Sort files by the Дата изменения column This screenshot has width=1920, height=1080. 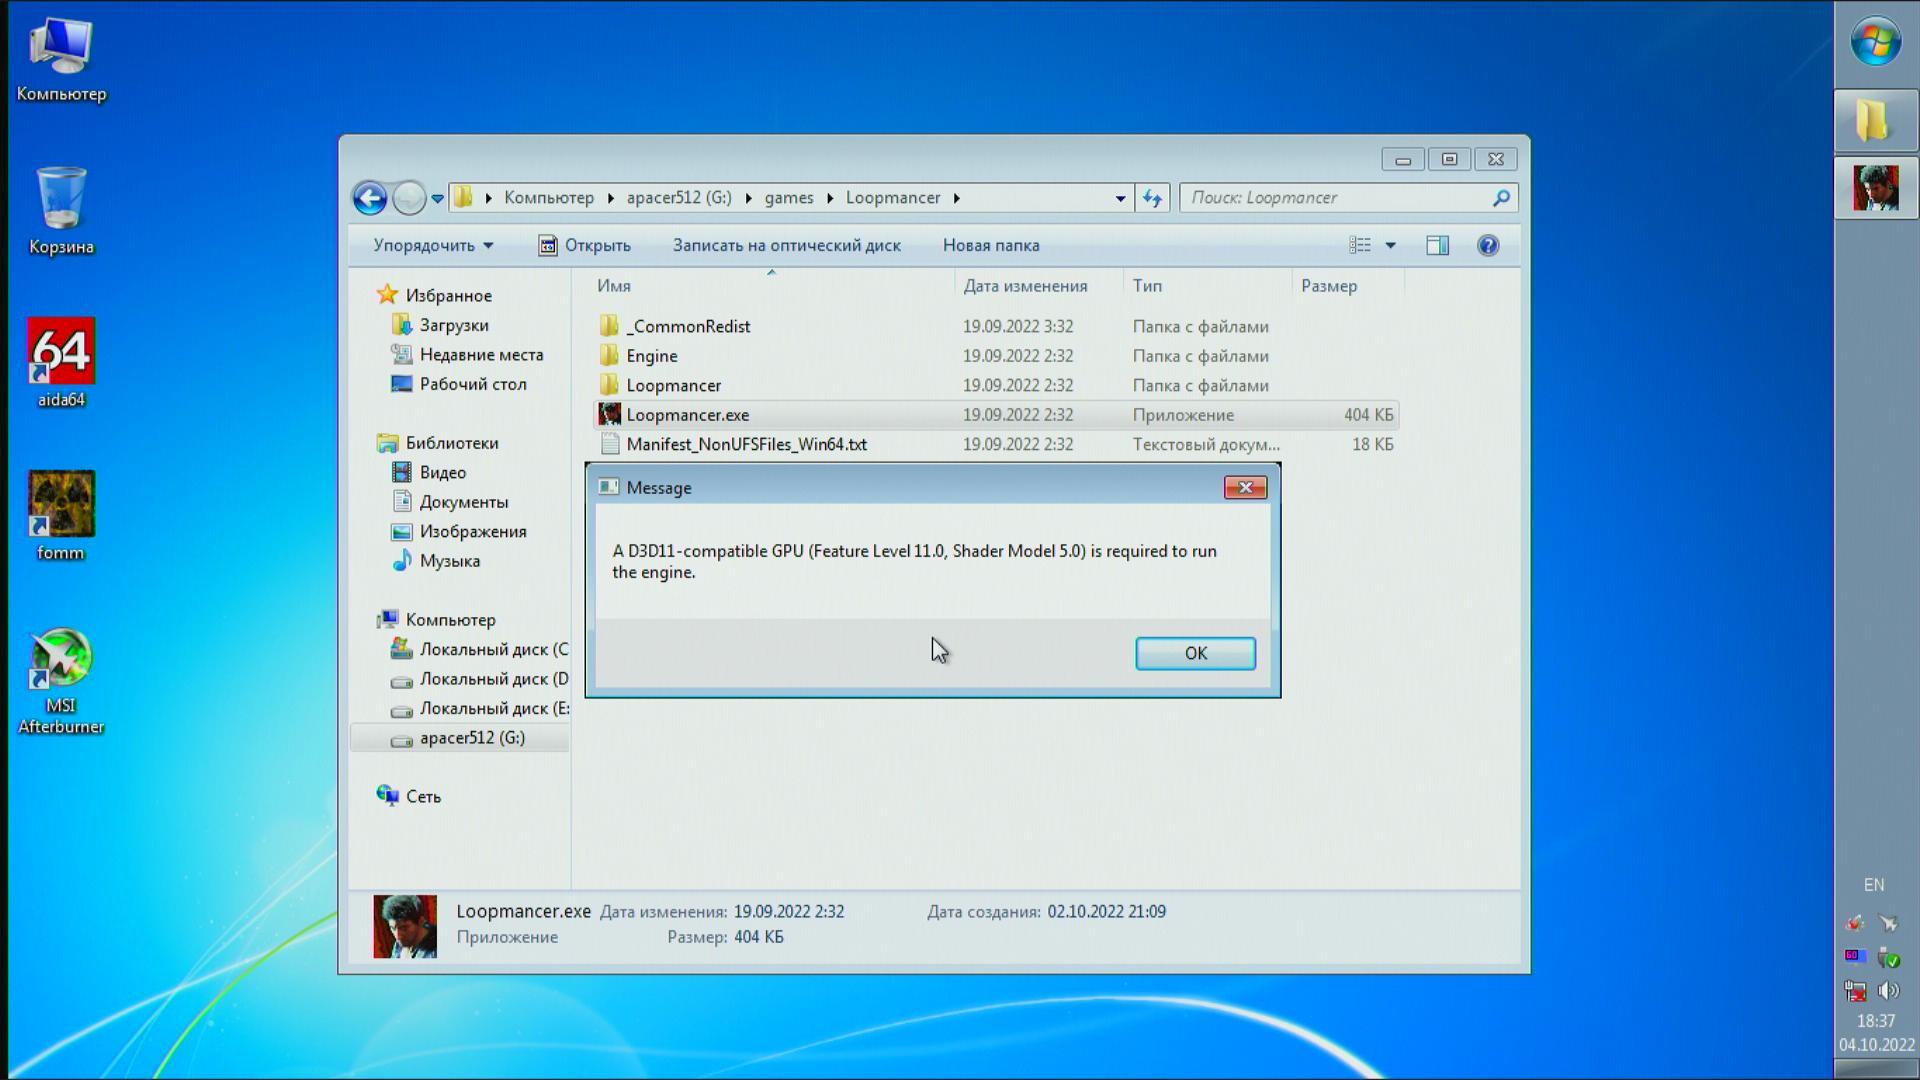(x=1025, y=286)
